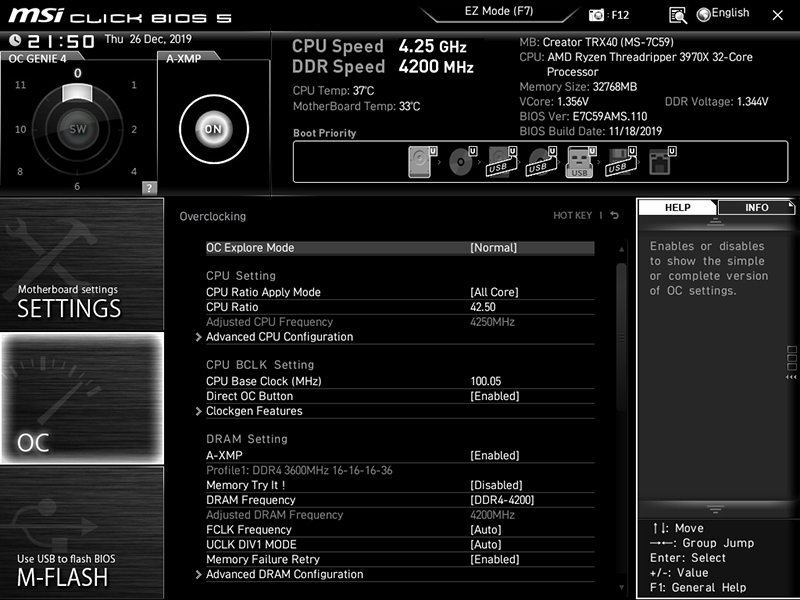This screenshot has width=800, height=600.
Task: Select the optical disc boot device icon
Action: tap(462, 162)
